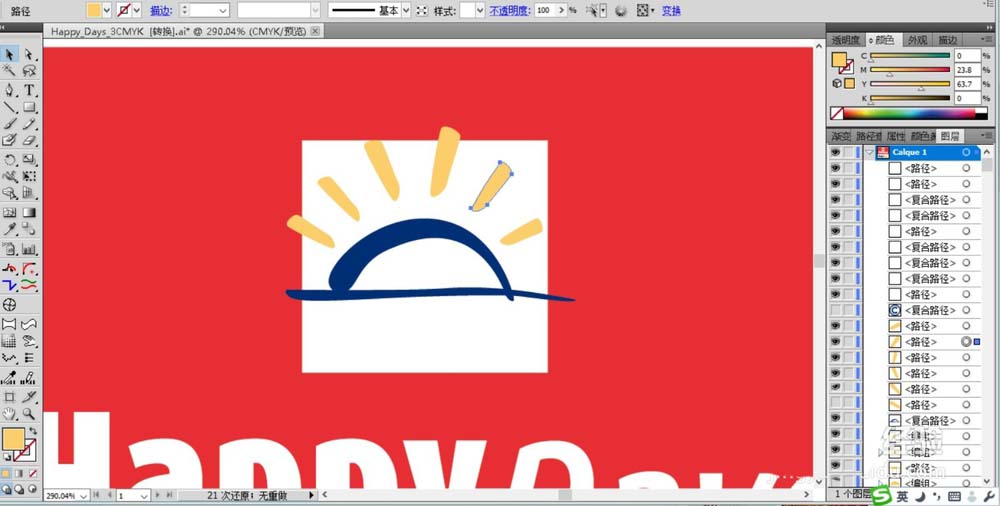Screen dimensions: 1000x506
Task: Swap fill and stroke colors in the toolbar
Action: point(33,431)
